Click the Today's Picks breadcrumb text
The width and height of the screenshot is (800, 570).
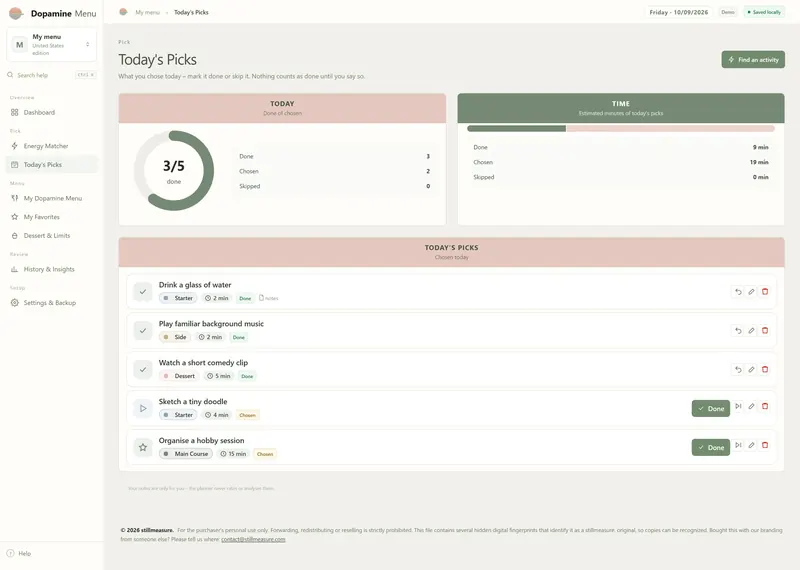(191, 12)
